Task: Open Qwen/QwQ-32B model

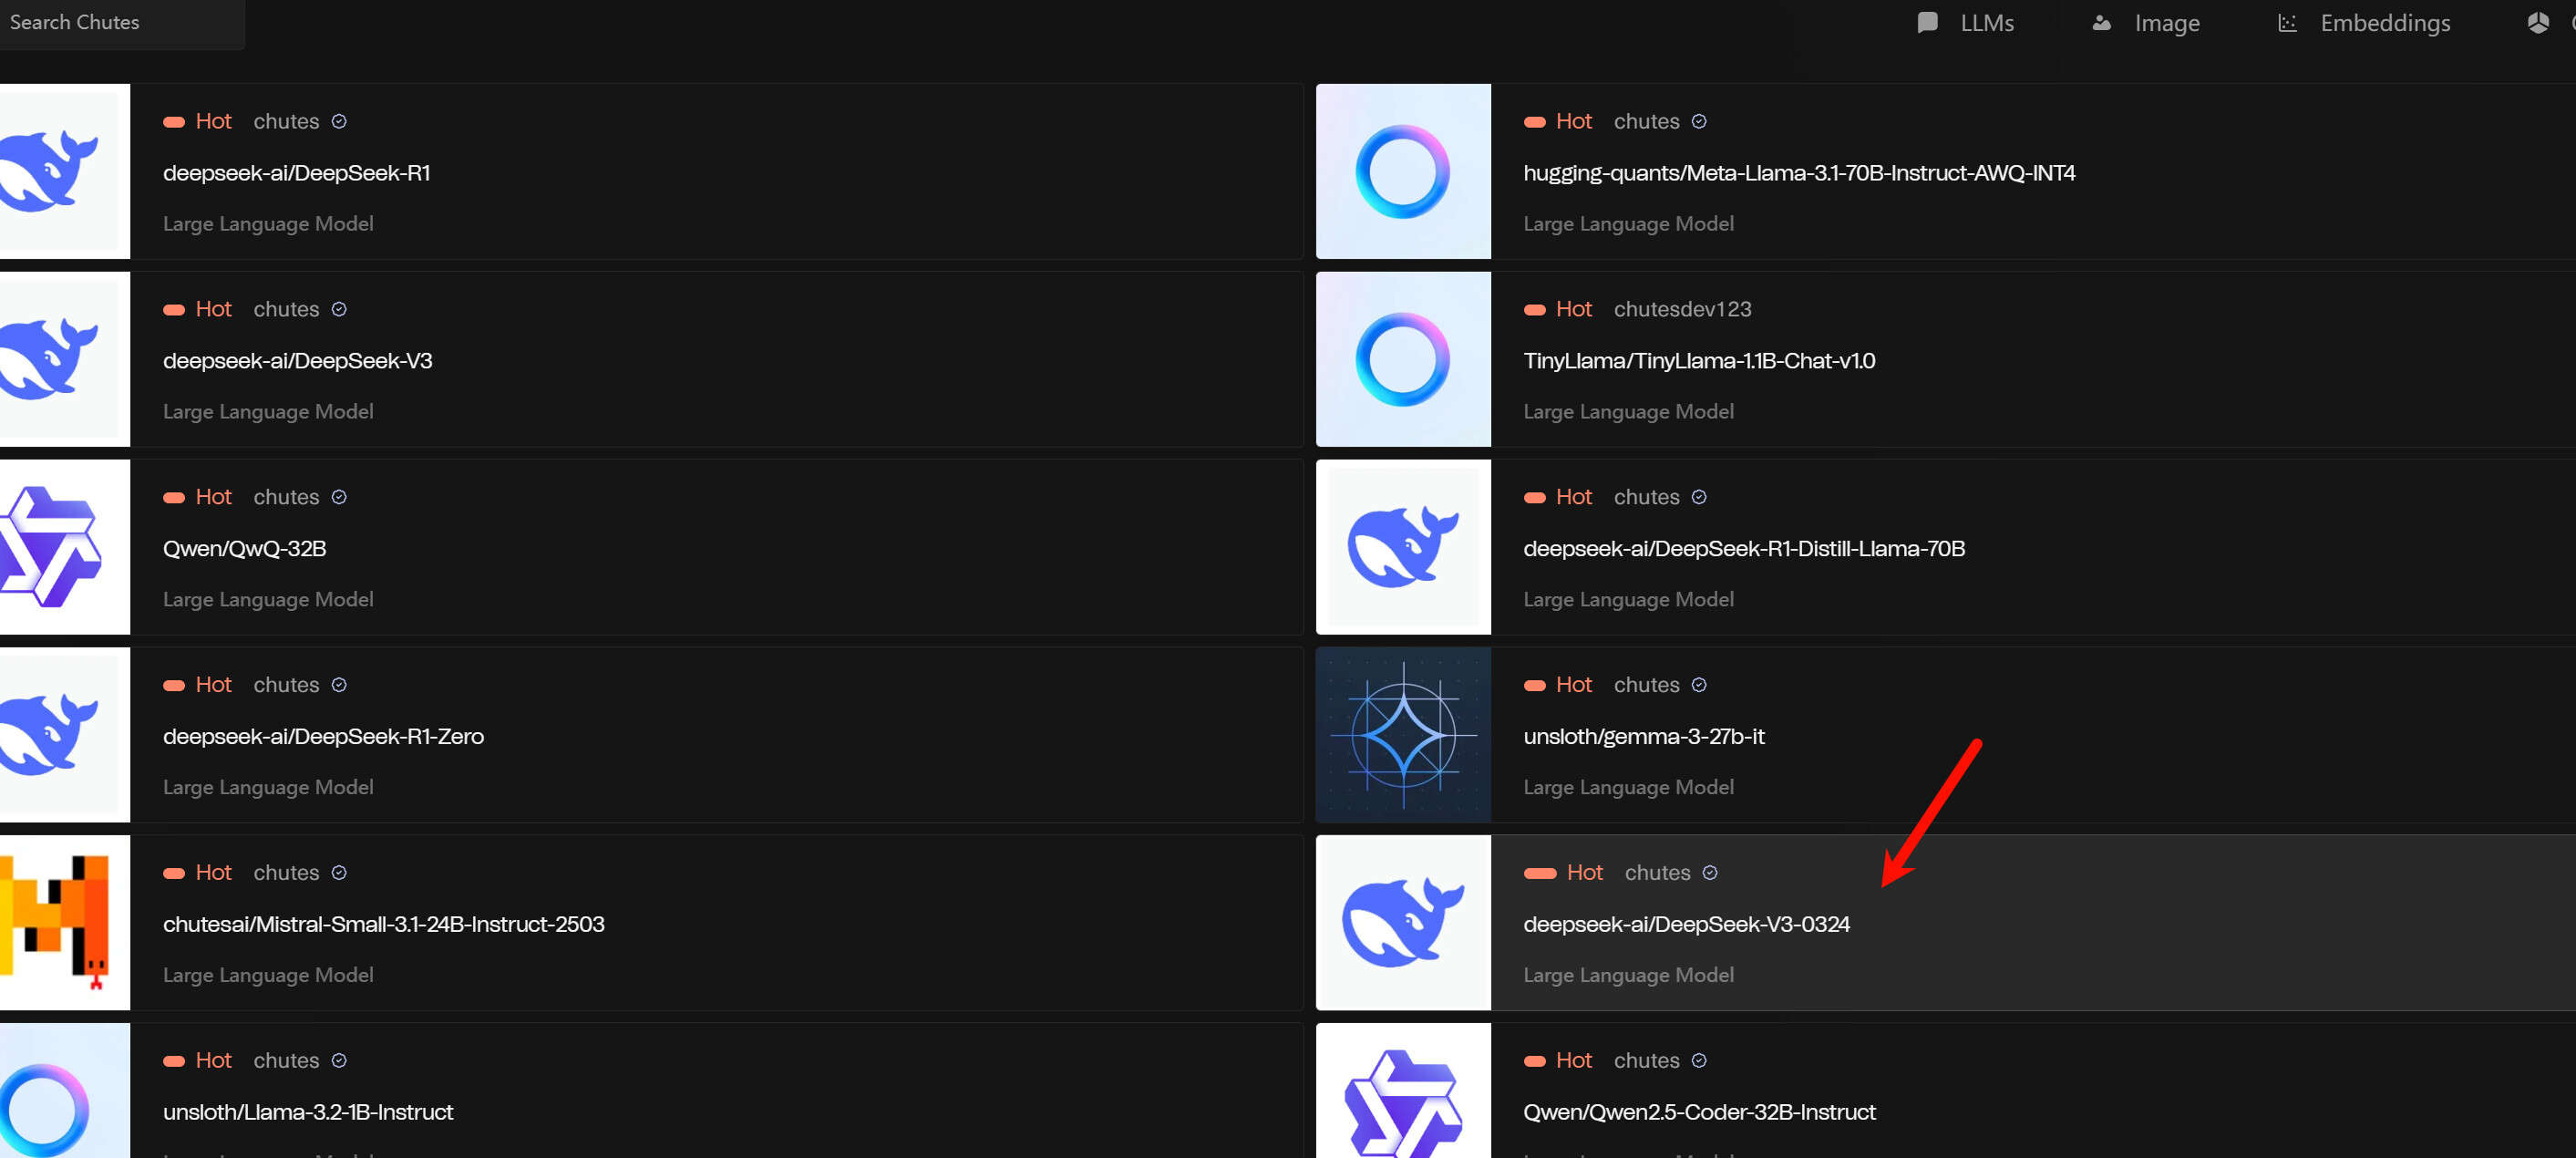Action: 244,549
